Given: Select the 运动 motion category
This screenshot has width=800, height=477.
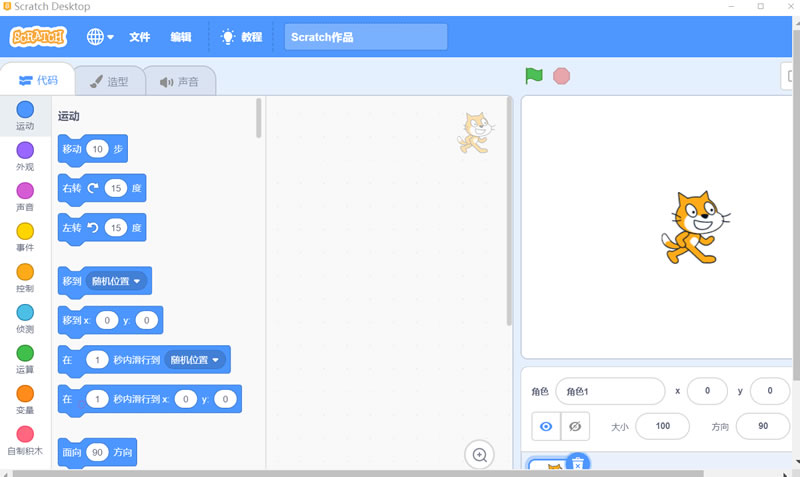Looking at the screenshot, I should [x=25, y=115].
